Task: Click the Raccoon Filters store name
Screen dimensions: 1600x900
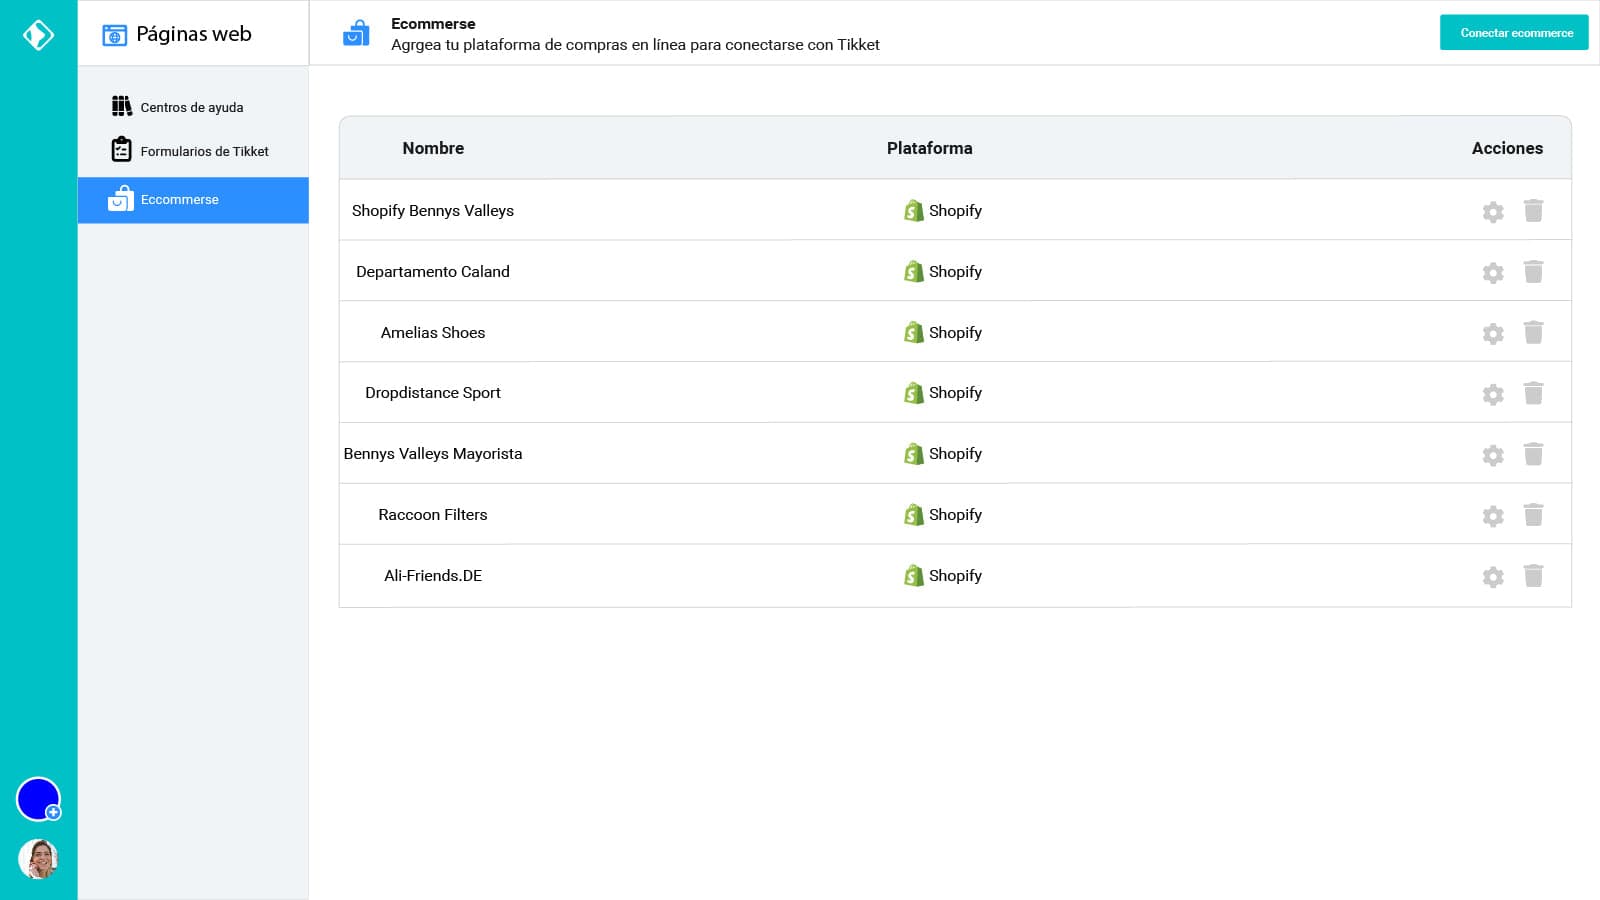Action: coord(432,515)
